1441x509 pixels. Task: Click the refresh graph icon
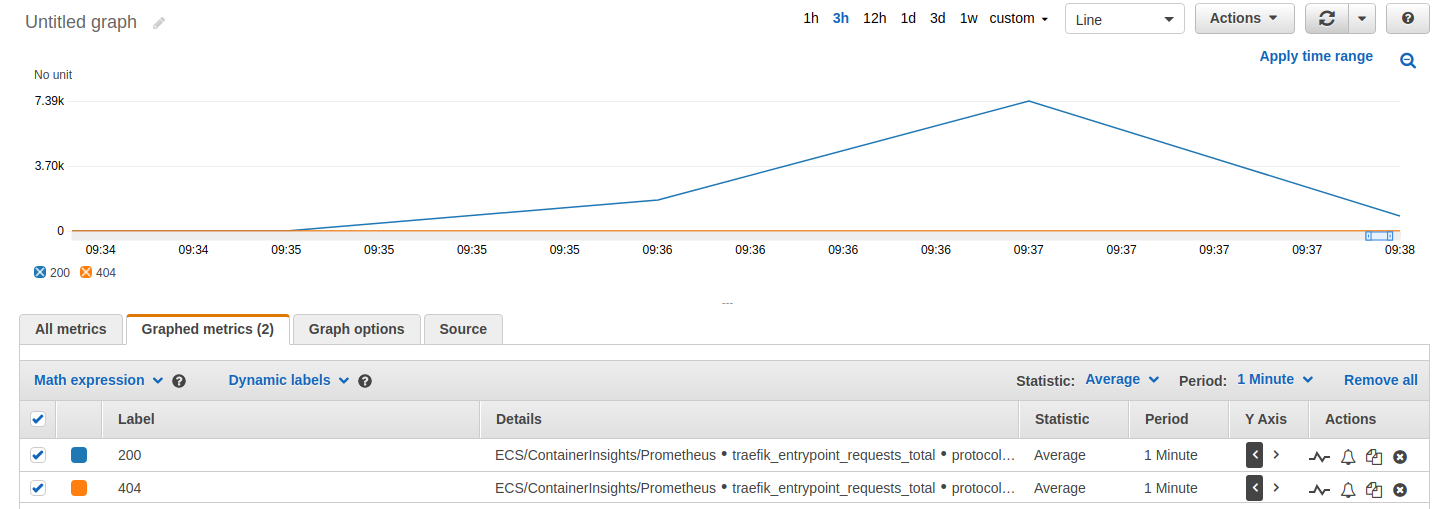point(1326,19)
